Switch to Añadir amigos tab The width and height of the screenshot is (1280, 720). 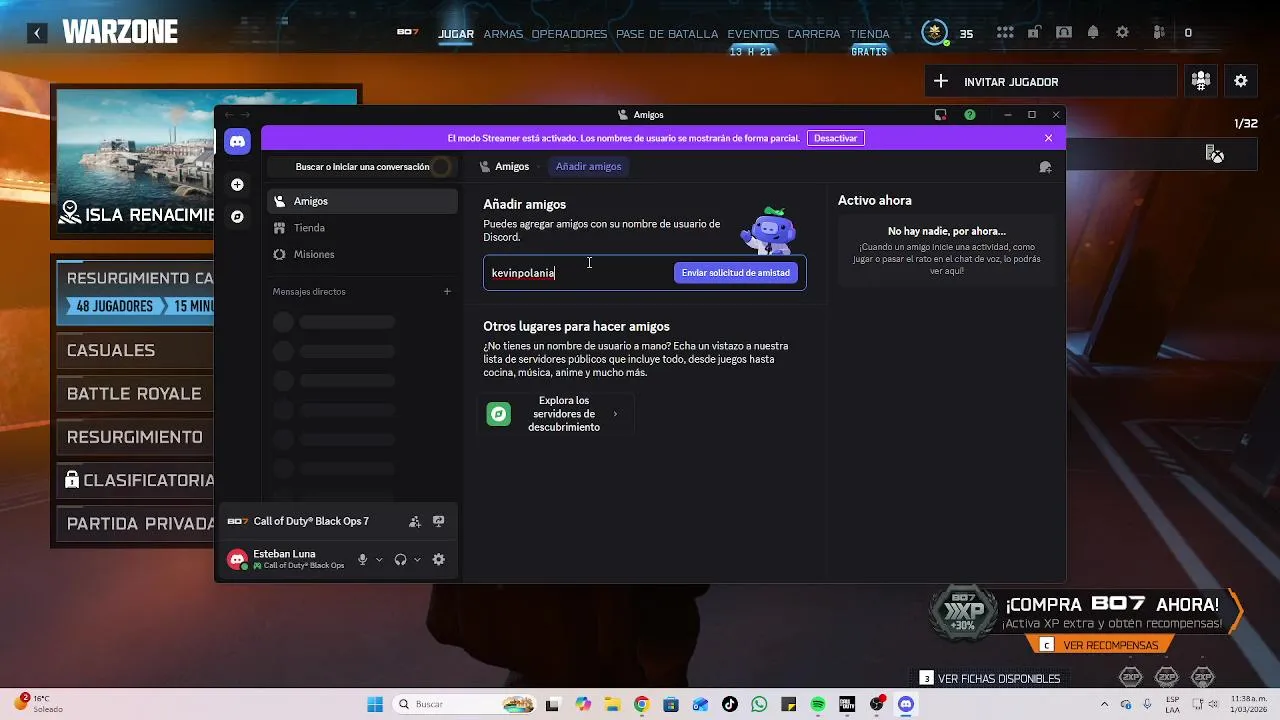(x=588, y=167)
